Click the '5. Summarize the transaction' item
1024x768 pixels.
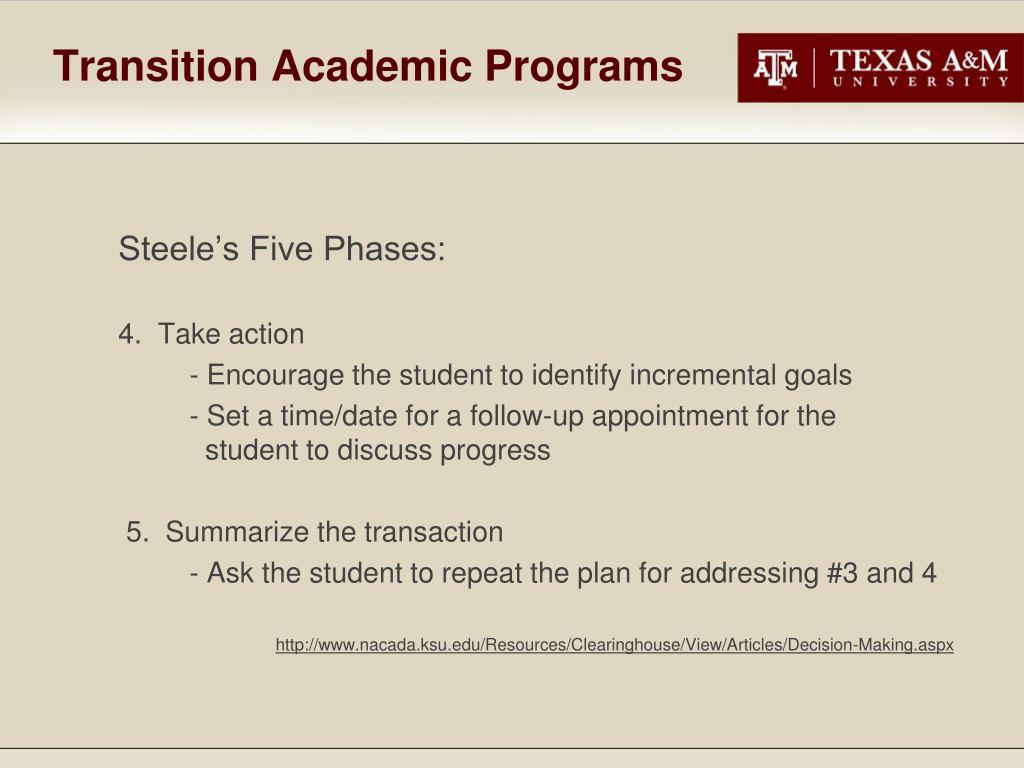(x=315, y=532)
